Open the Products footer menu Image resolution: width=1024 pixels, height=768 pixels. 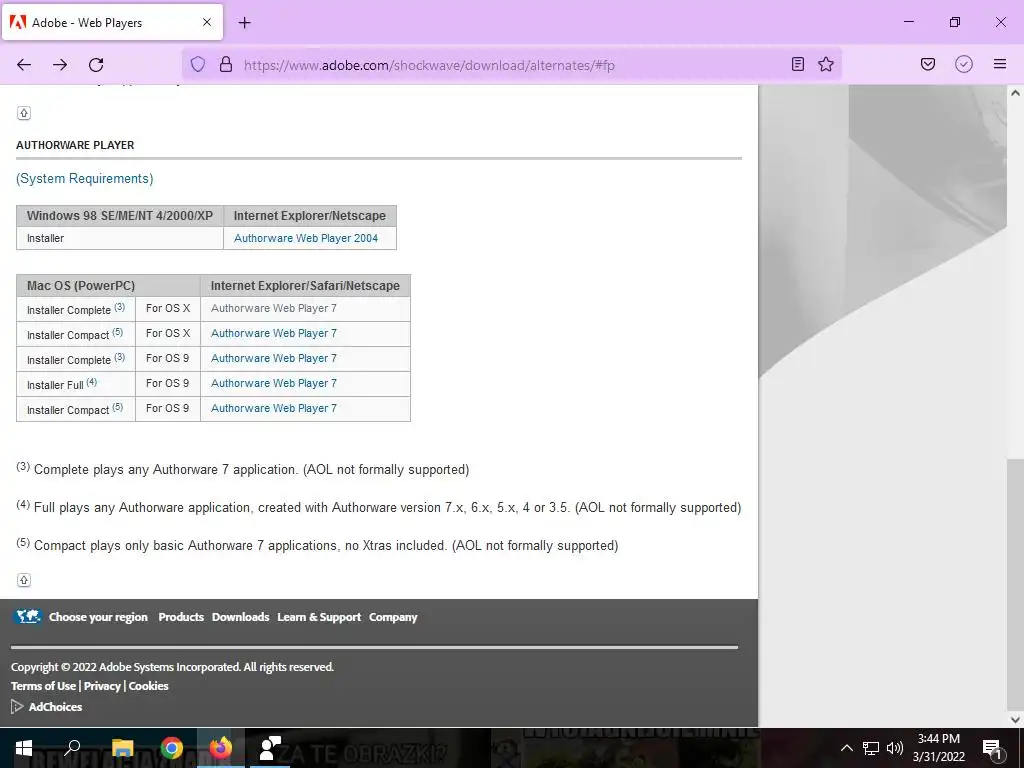tap(181, 617)
